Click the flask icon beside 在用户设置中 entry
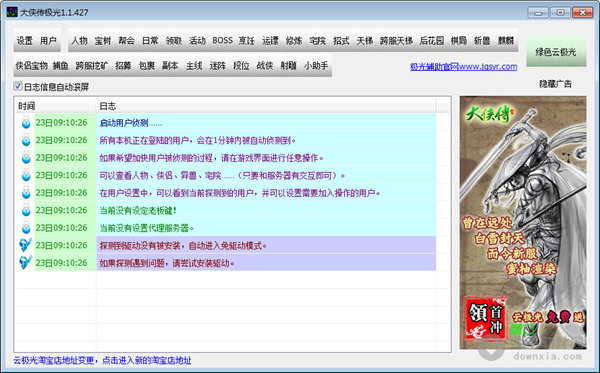600x373 pixels. [26, 193]
